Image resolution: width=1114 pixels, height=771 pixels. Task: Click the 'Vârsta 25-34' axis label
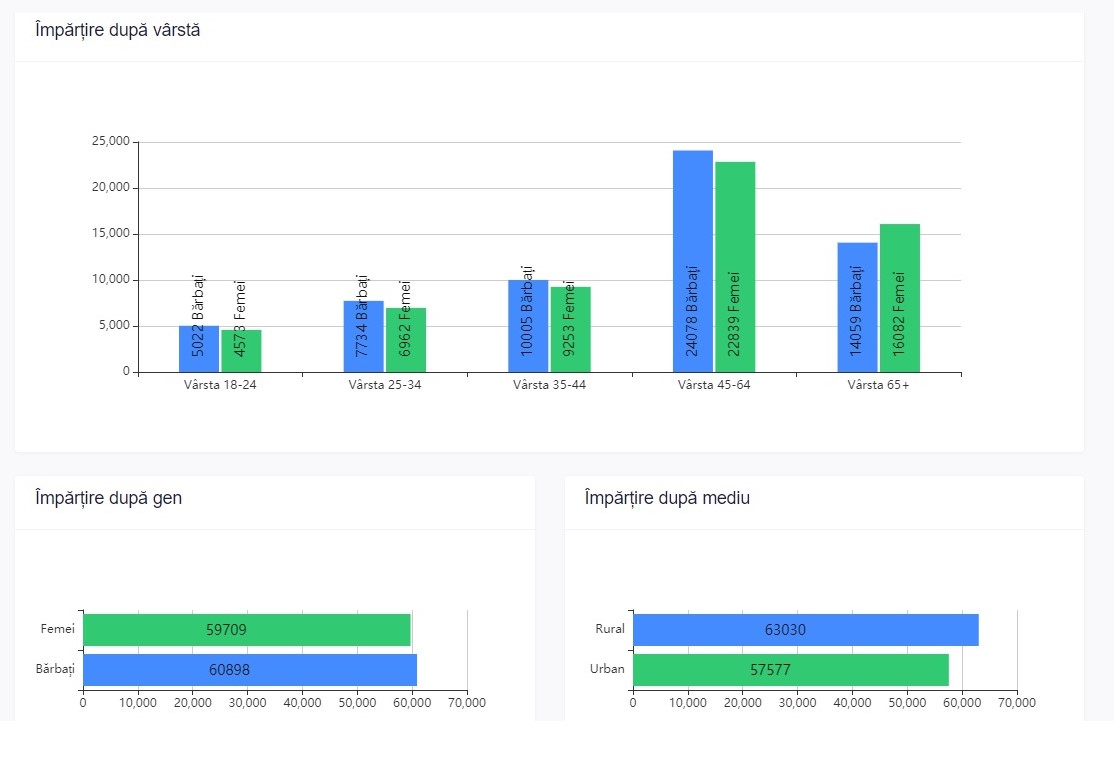coord(385,385)
